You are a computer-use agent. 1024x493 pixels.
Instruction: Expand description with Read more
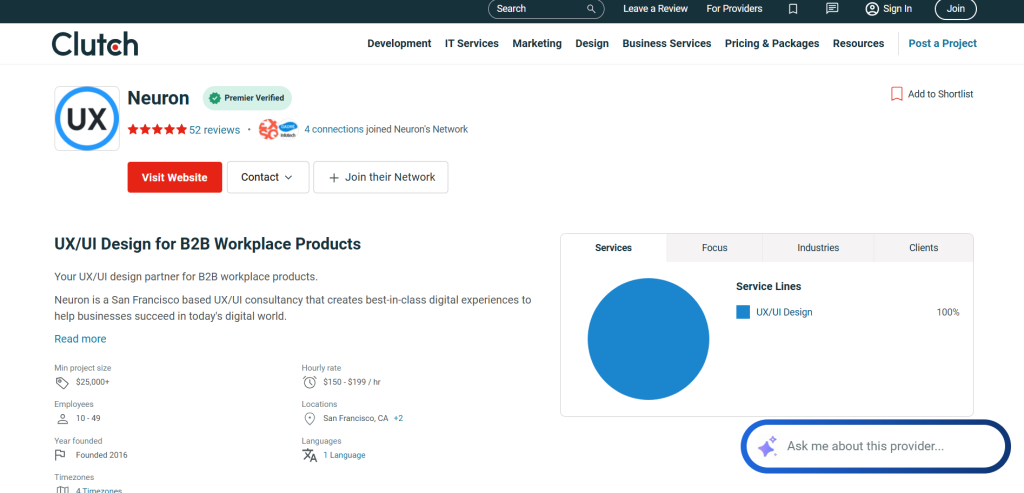click(x=80, y=339)
